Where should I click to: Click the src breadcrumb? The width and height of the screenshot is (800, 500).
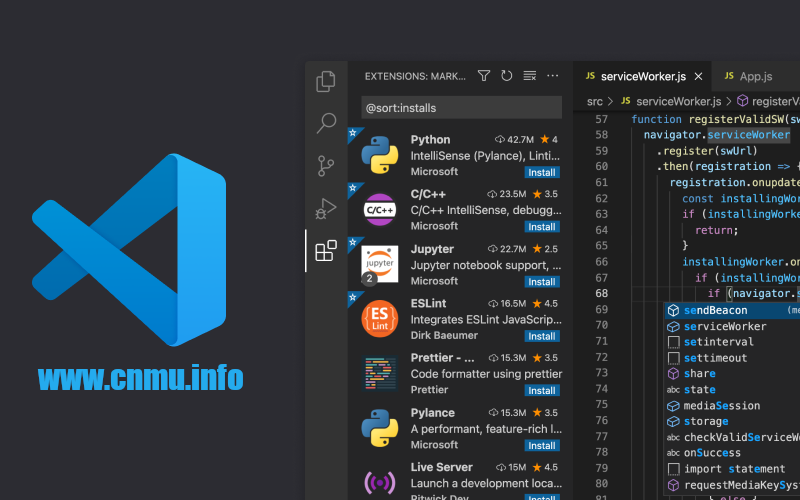594,102
